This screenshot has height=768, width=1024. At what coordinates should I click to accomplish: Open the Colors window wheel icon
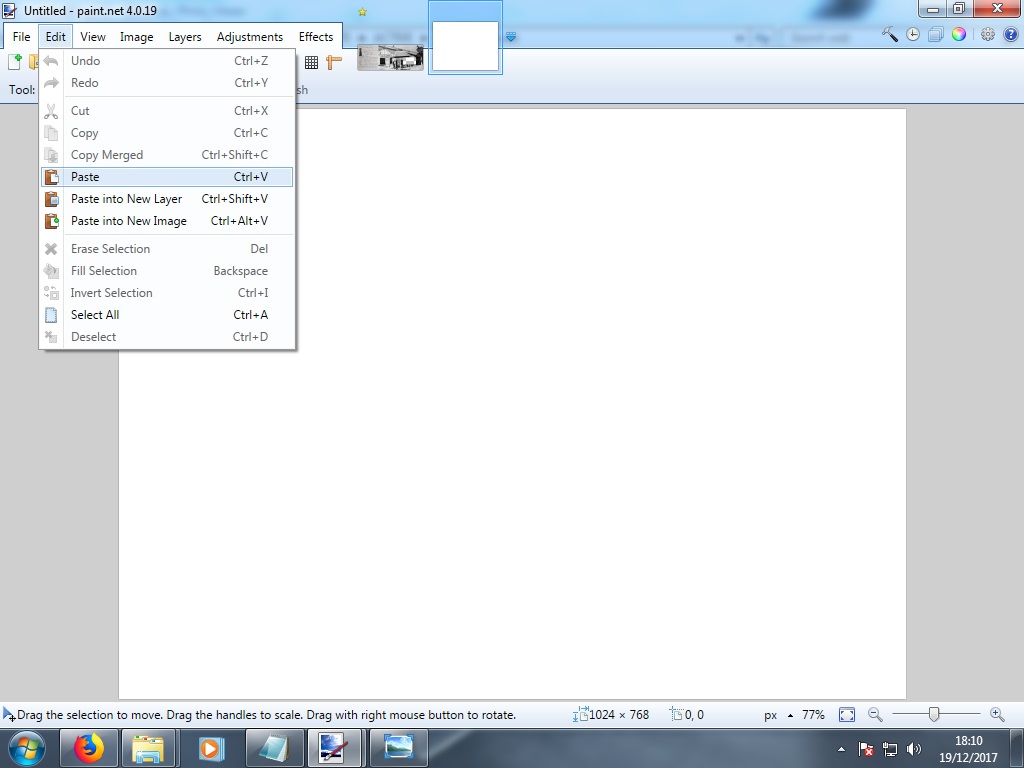[x=958, y=35]
